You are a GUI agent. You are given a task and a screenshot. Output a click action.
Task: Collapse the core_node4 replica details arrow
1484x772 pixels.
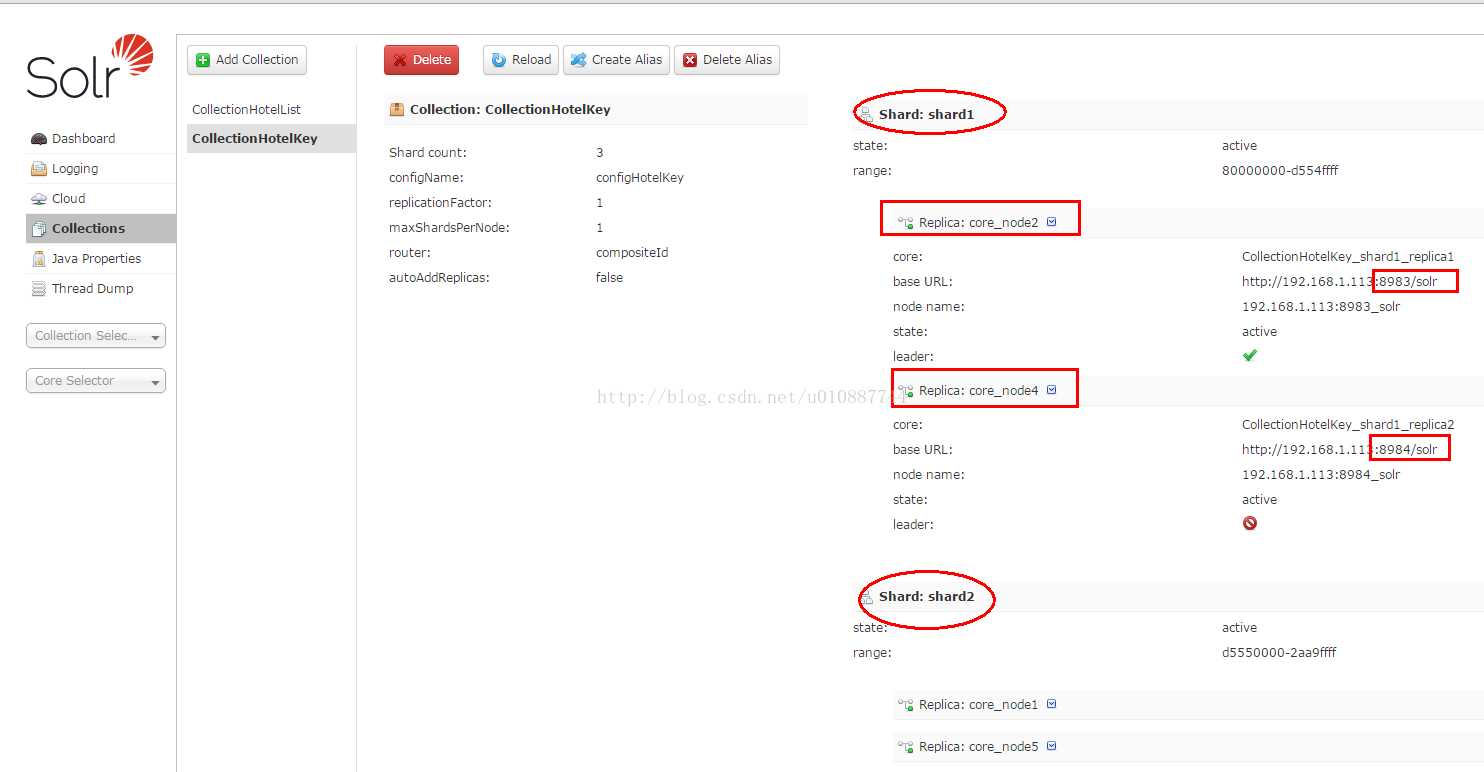pos(1051,390)
